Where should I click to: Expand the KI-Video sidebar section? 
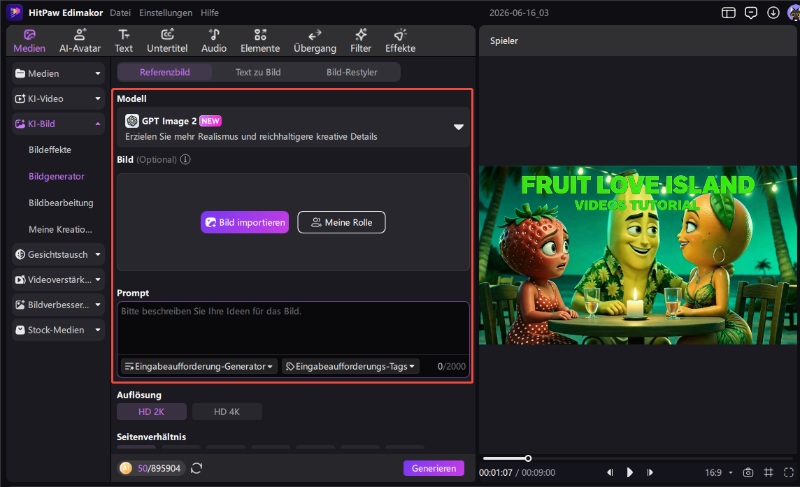58,98
